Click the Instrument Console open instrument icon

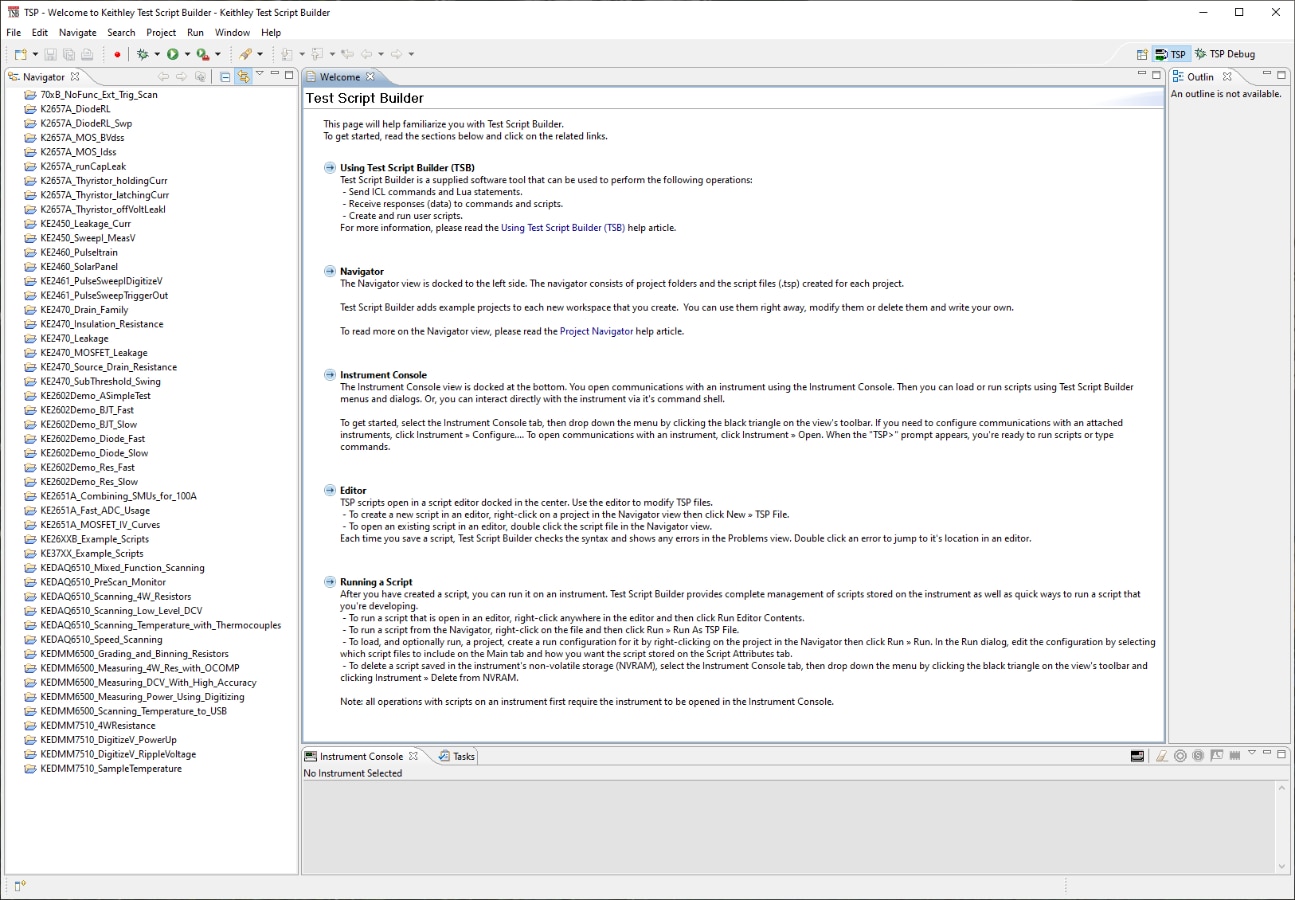point(1137,756)
